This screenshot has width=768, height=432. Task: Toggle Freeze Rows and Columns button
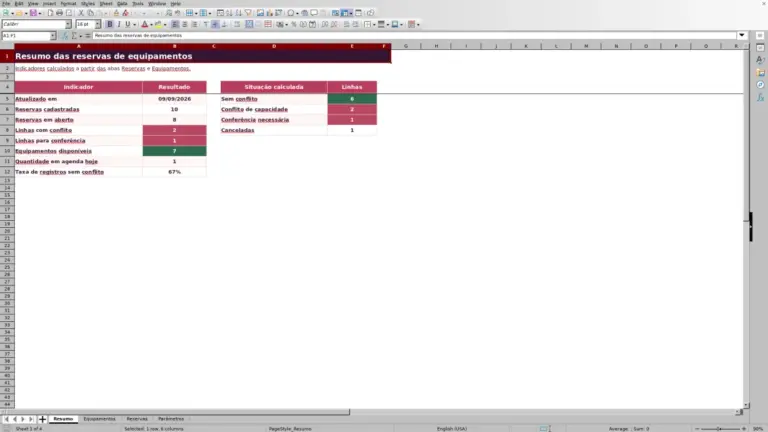point(345,13)
